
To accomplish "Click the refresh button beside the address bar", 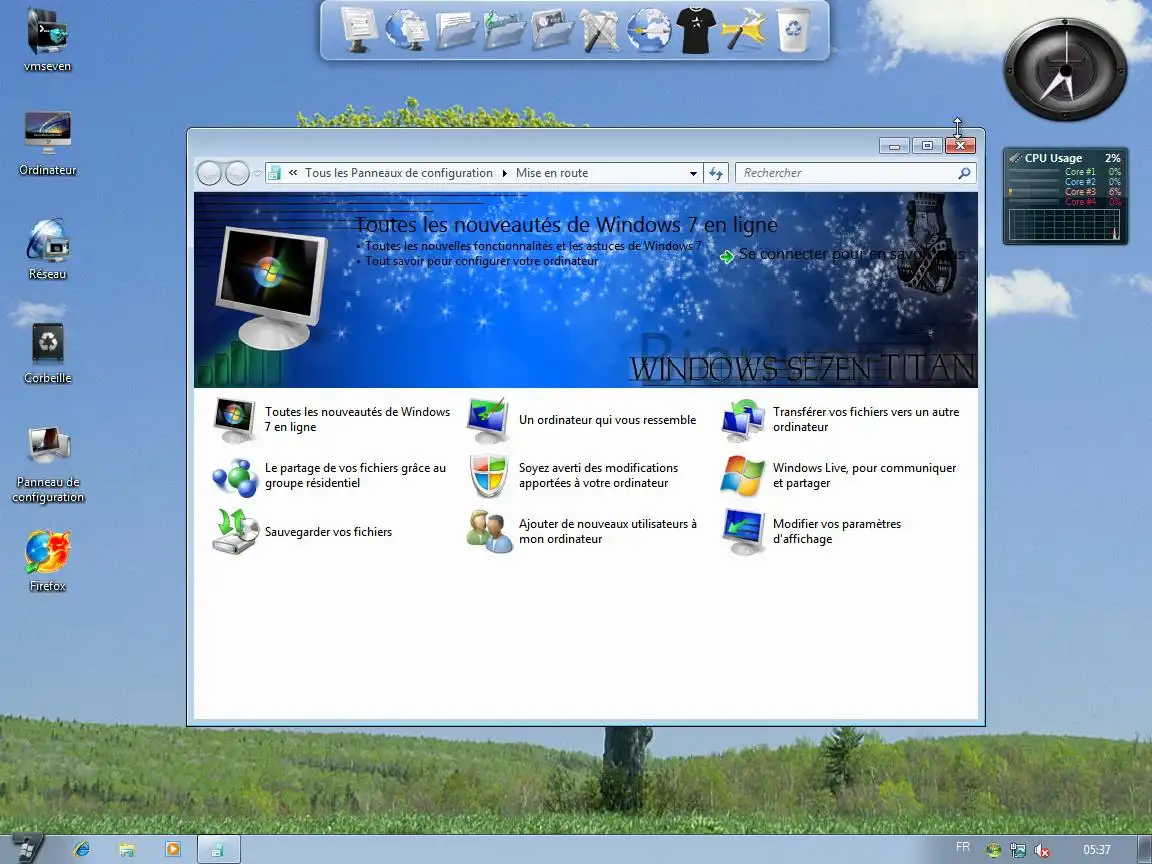I will click(x=716, y=173).
